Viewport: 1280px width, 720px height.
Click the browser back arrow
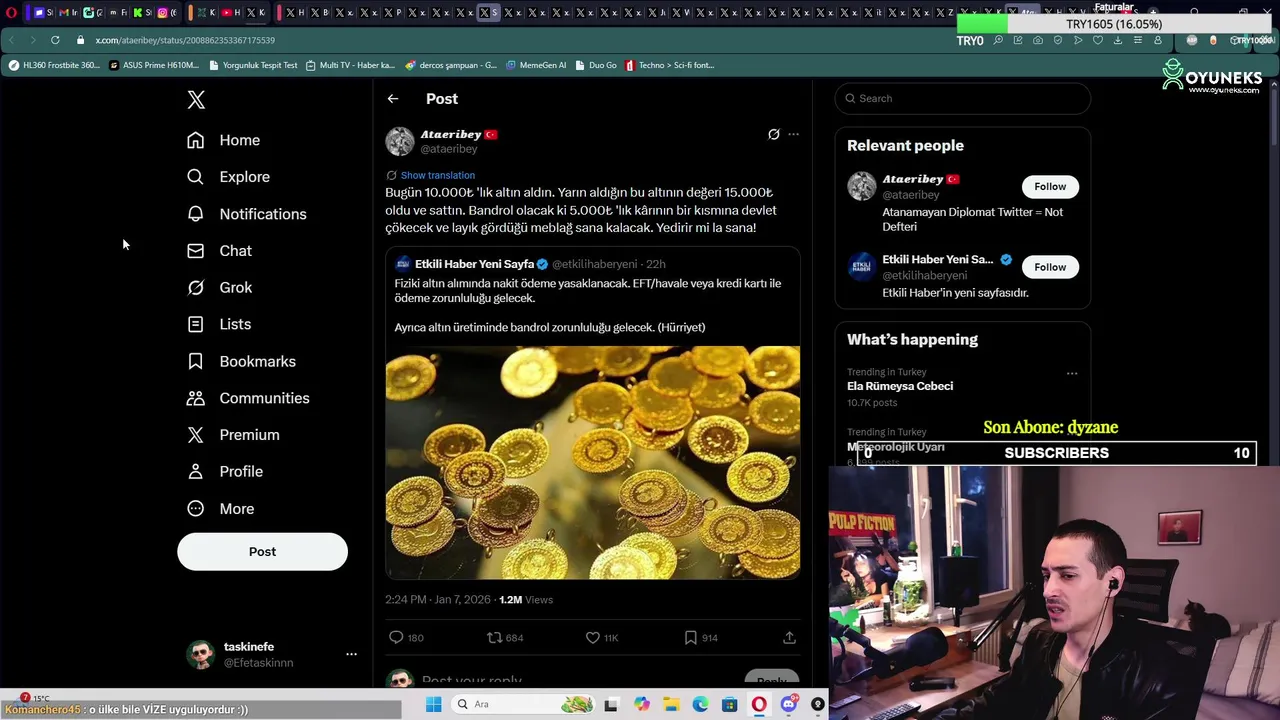[x=11, y=40]
